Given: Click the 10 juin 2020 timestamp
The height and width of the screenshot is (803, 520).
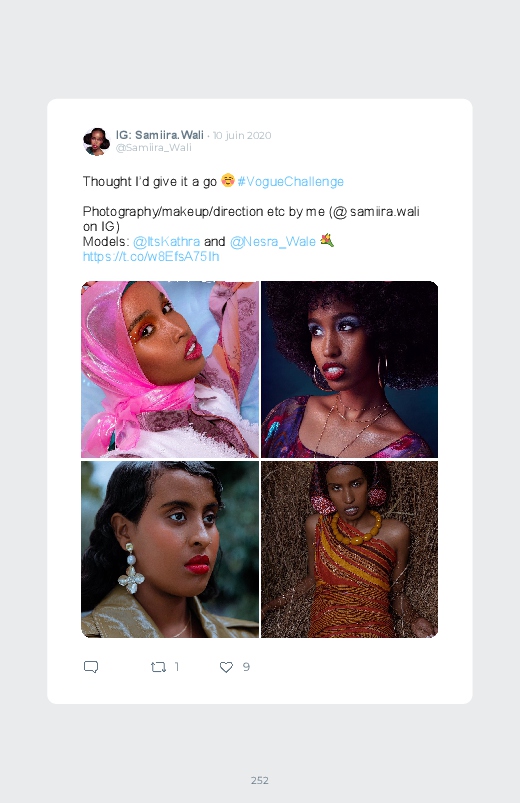Looking at the screenshot, I should 242,136.
